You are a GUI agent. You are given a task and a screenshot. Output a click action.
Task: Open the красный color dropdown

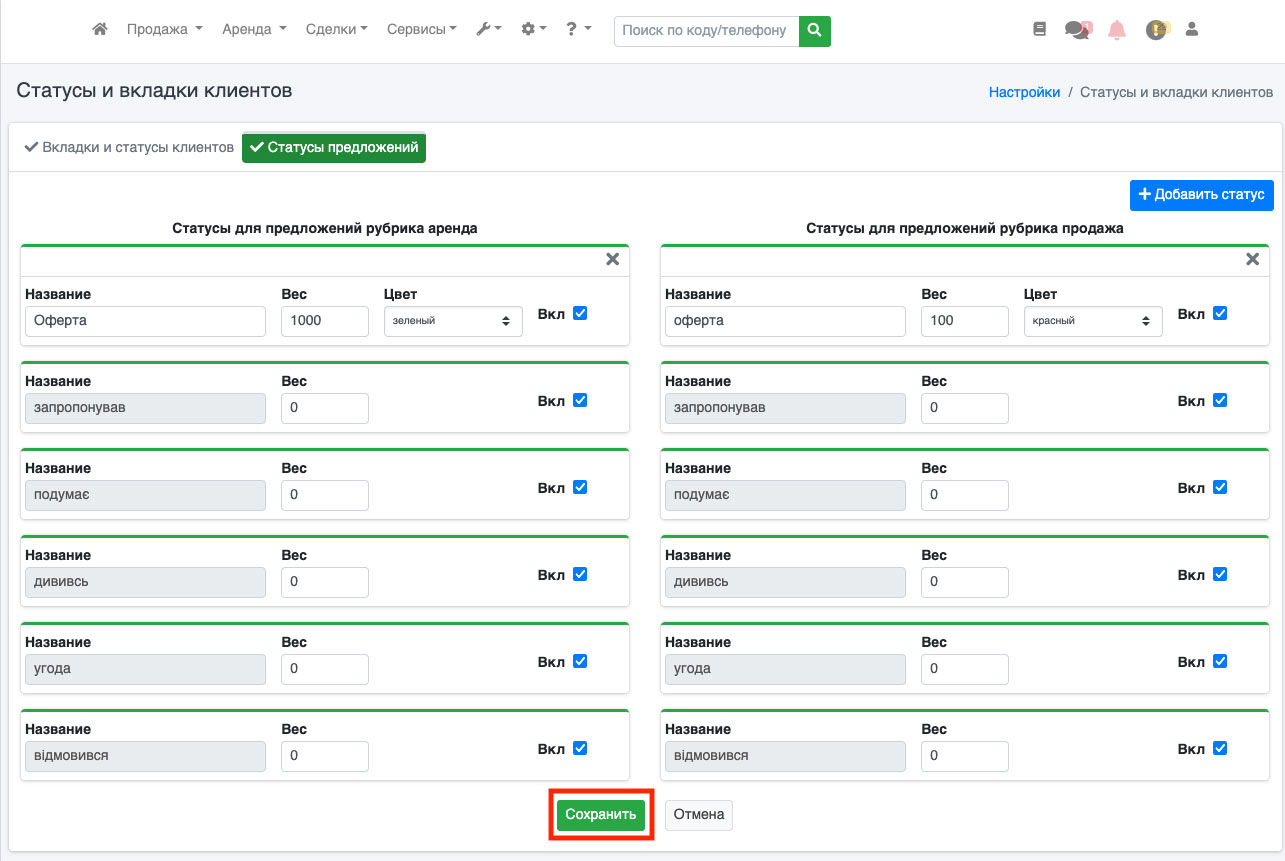click(1092, 321)
